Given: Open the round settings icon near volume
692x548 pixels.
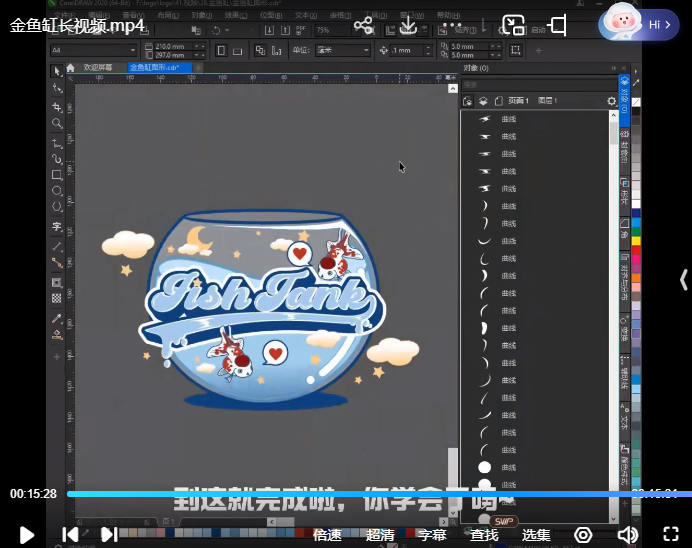Looking at the screenshot, I should (x=583, y=535).
